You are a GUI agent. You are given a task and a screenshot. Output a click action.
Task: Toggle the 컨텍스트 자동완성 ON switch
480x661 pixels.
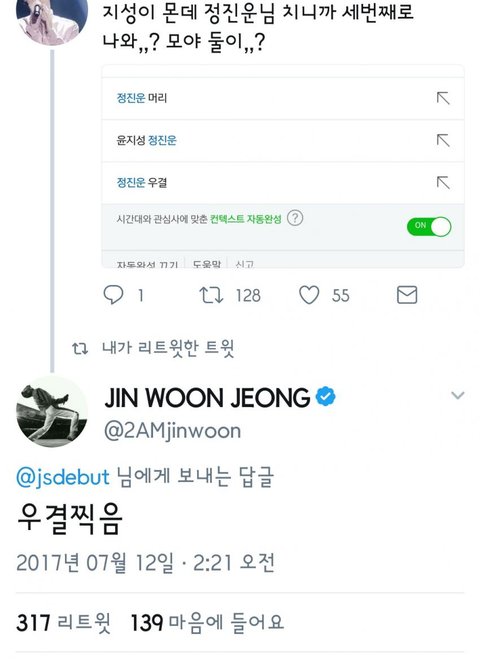(x=429, y=226)
